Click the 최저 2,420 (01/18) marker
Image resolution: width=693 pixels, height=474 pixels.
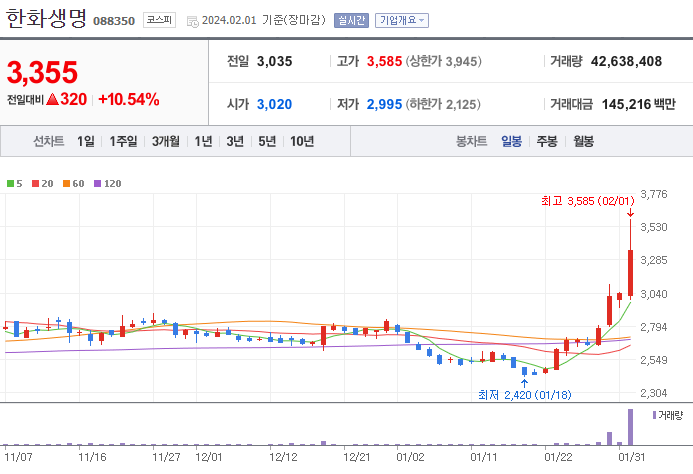pos(525,395)
